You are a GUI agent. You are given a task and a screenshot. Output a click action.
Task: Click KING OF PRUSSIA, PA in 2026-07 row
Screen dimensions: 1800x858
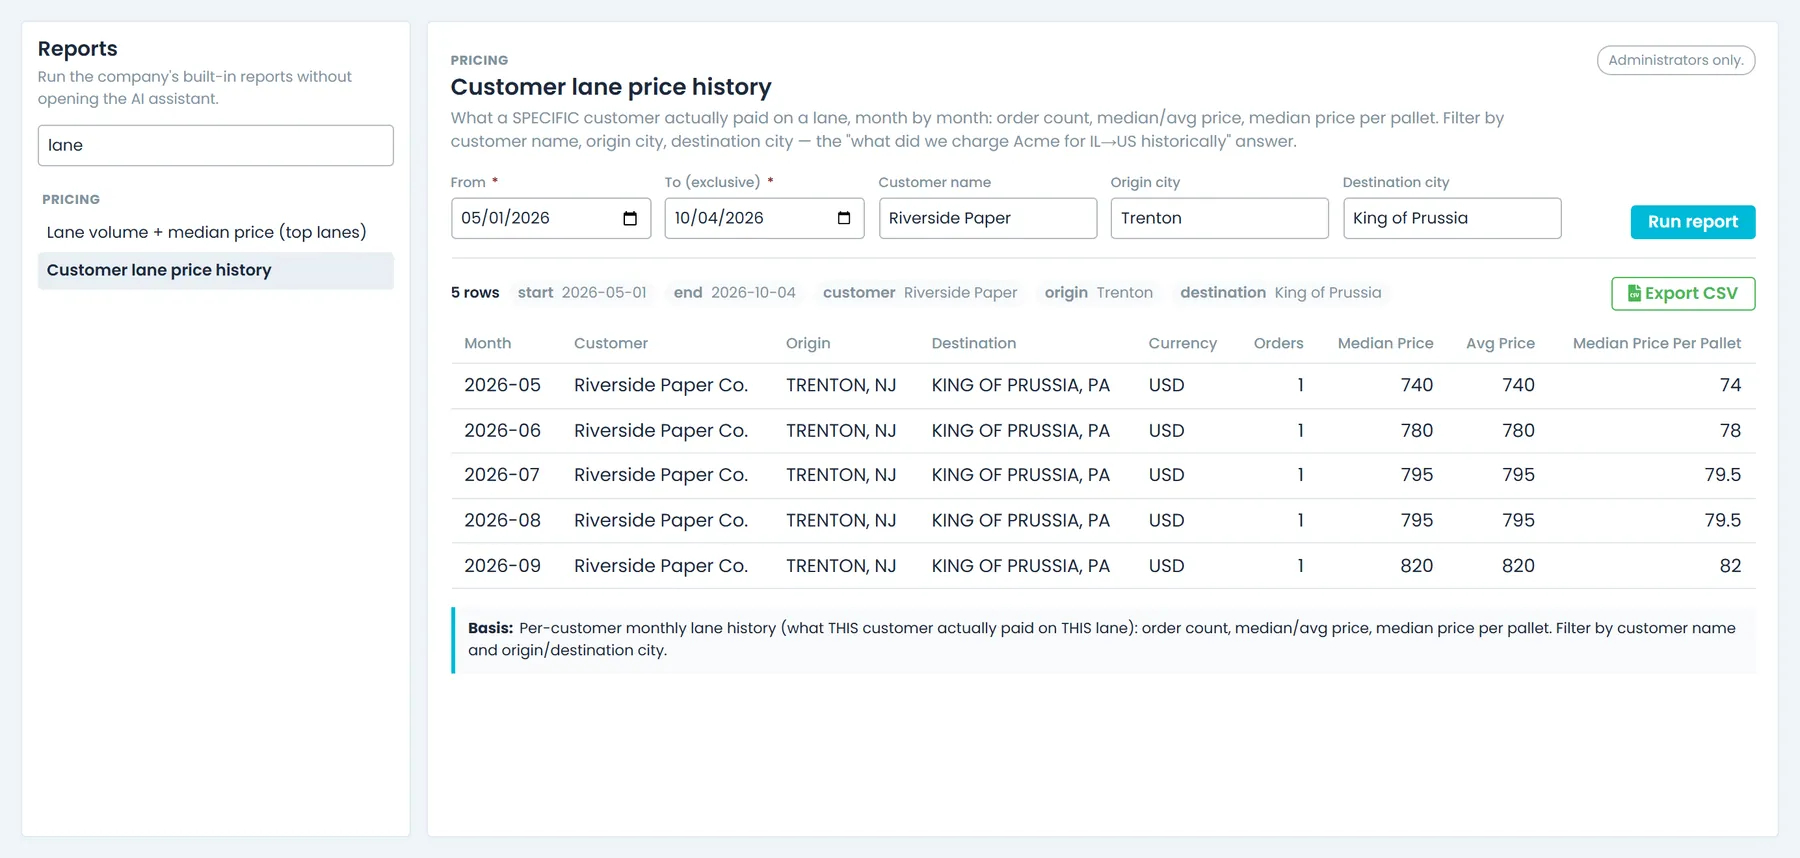coord(1021,475)
